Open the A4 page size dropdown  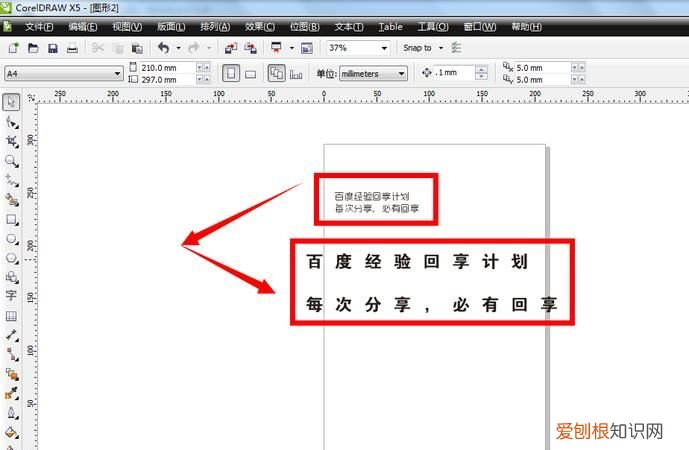coord(117,73)
